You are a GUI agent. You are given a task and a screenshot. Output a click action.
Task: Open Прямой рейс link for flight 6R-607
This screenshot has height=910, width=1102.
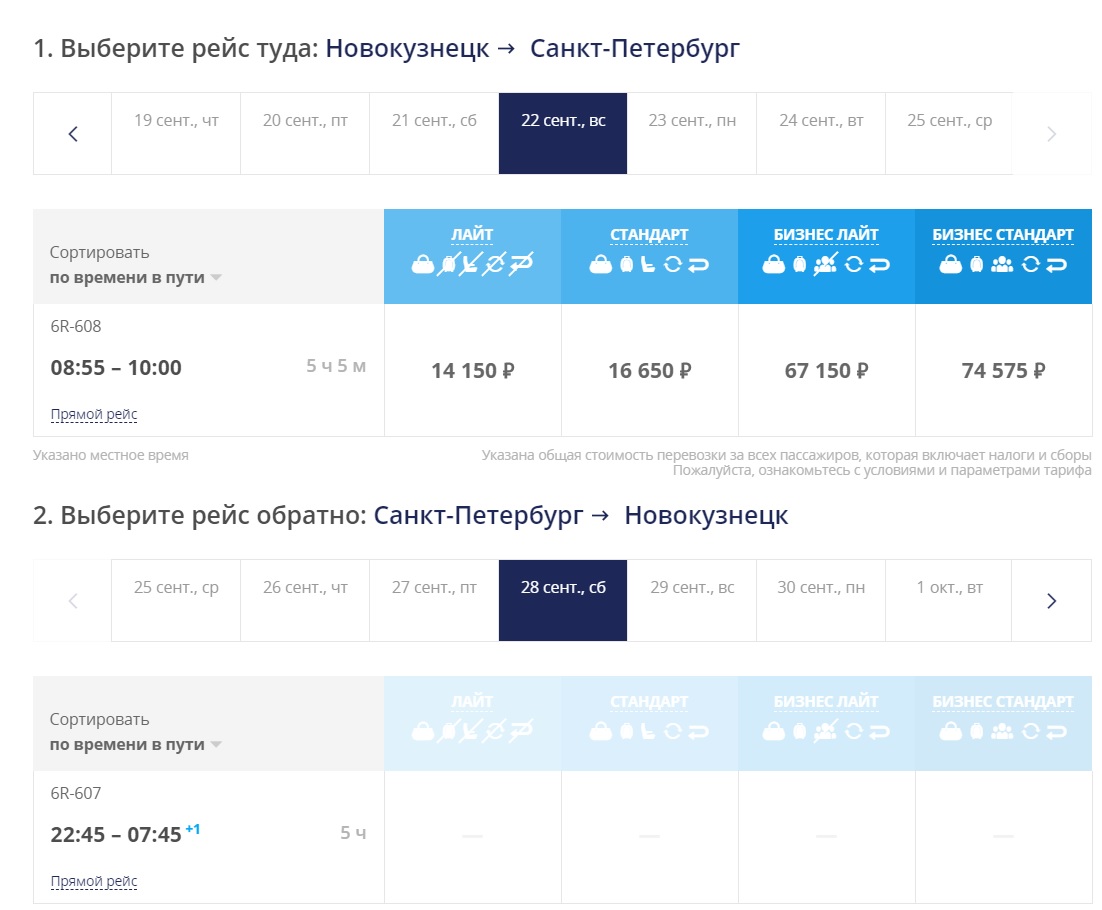94,881
